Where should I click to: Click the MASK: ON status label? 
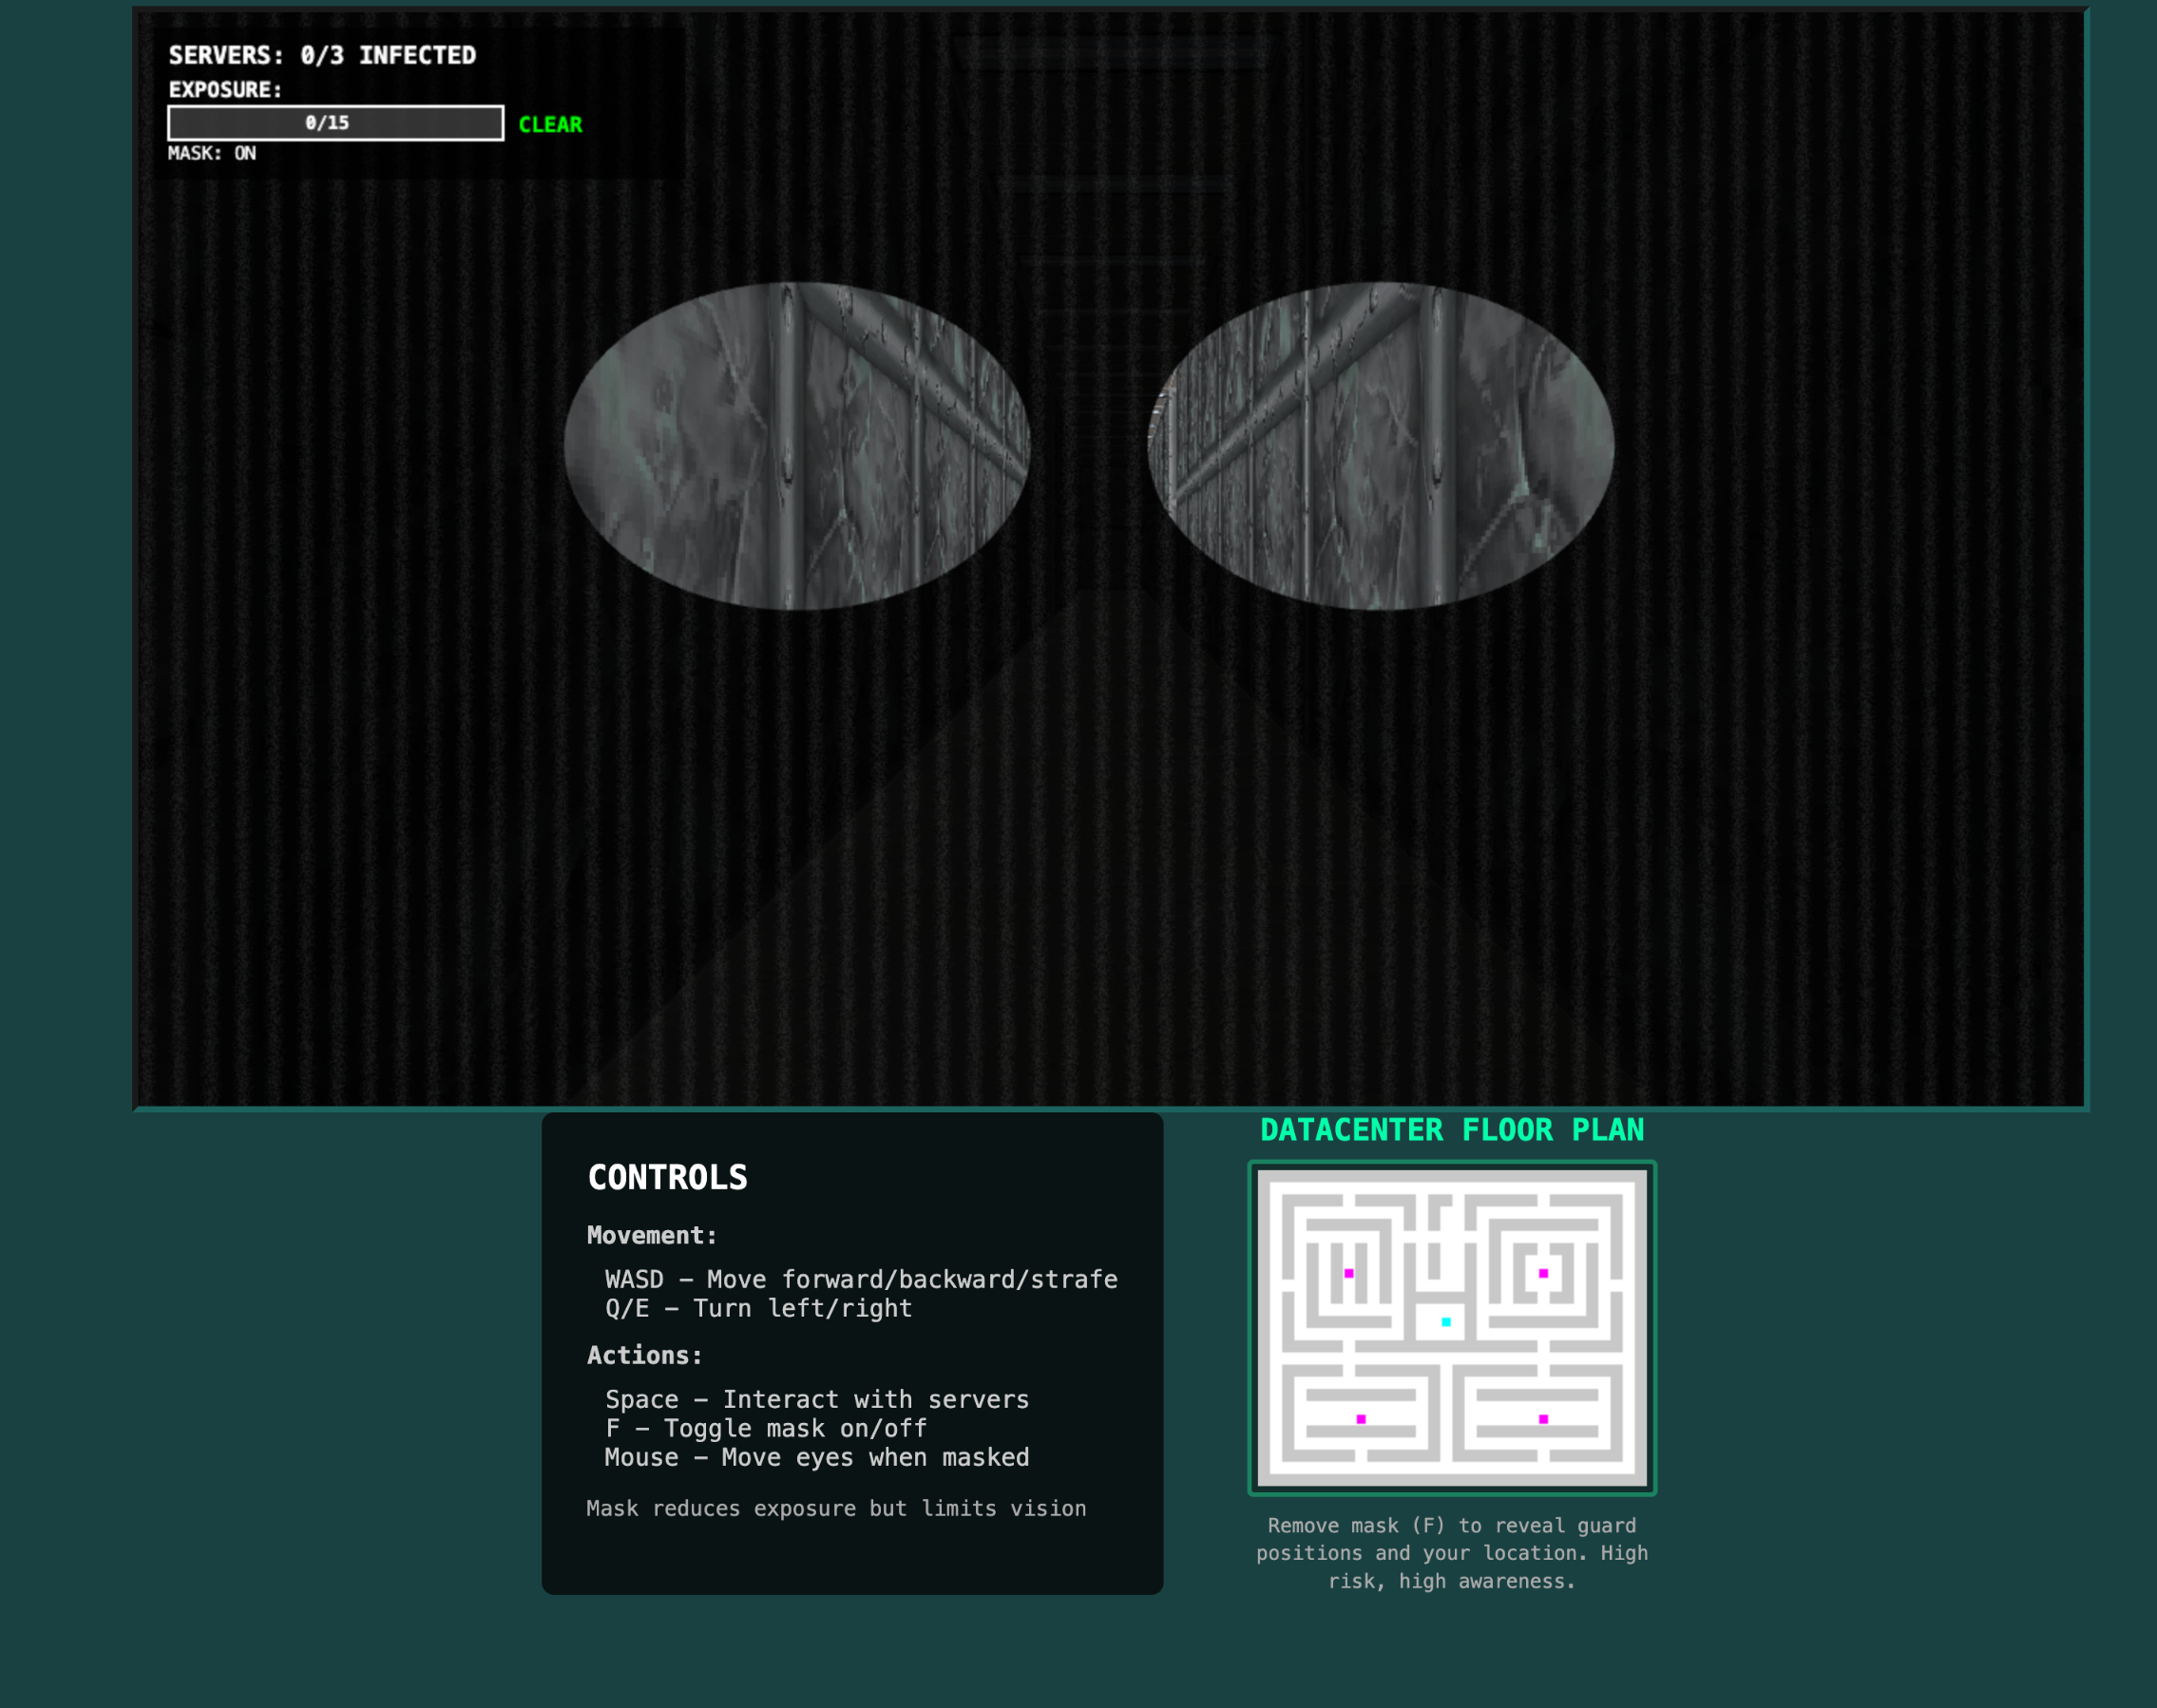[x=212, y=153]
